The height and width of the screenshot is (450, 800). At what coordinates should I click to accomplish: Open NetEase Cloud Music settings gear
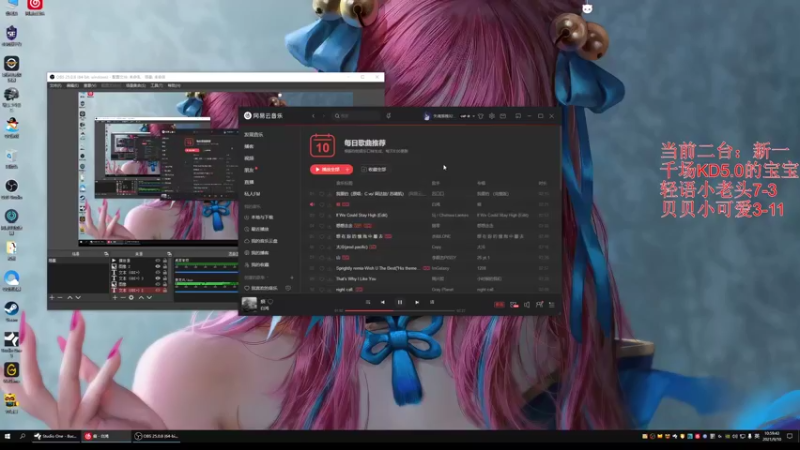pos(492,116)
